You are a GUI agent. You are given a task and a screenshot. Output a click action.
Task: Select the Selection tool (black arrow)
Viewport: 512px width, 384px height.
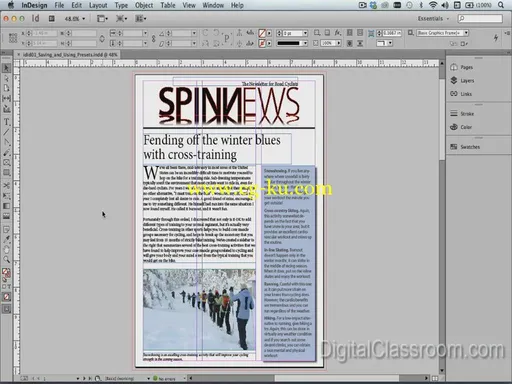point(6,68)
